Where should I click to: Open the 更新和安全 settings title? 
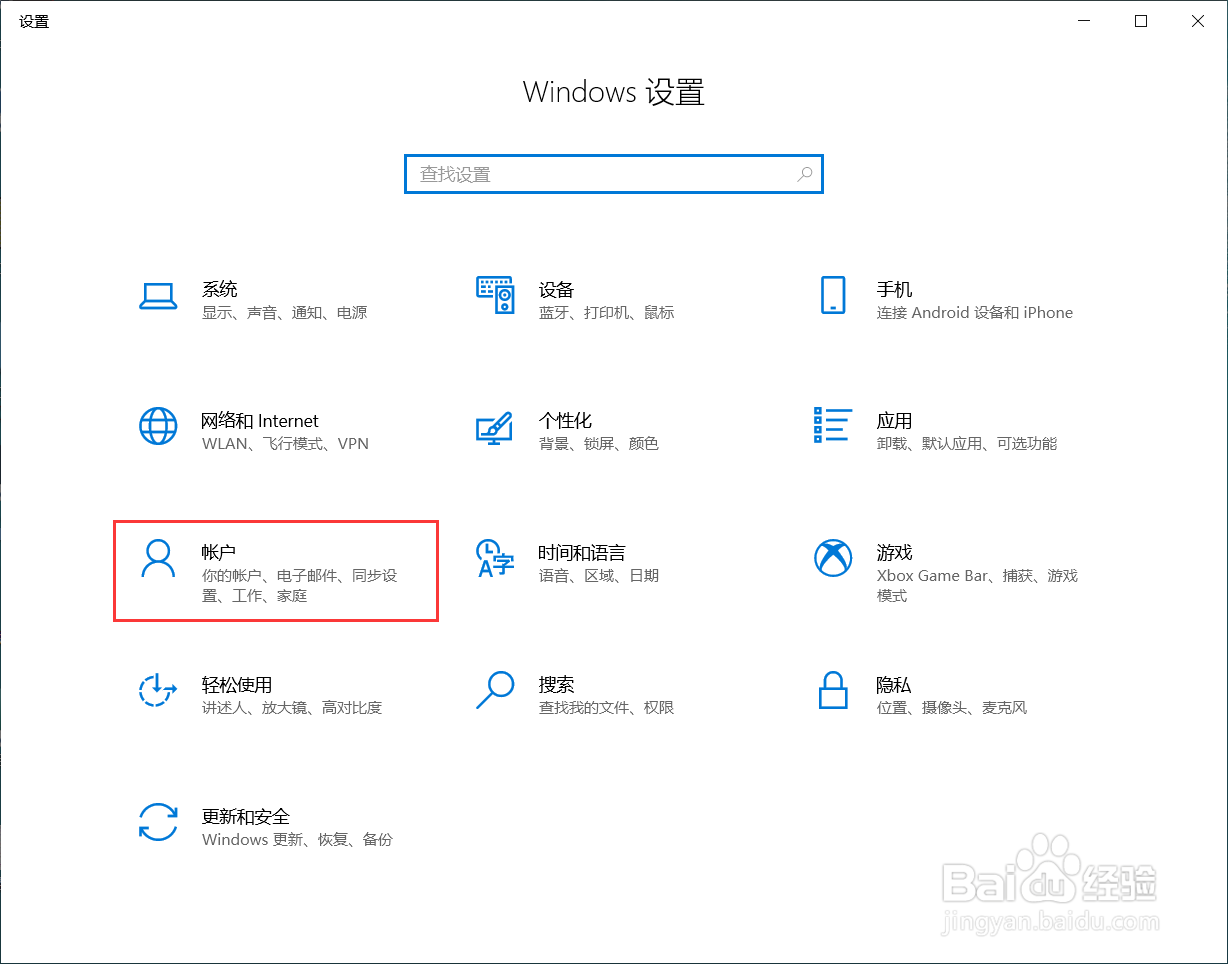(x=246, y=817)
